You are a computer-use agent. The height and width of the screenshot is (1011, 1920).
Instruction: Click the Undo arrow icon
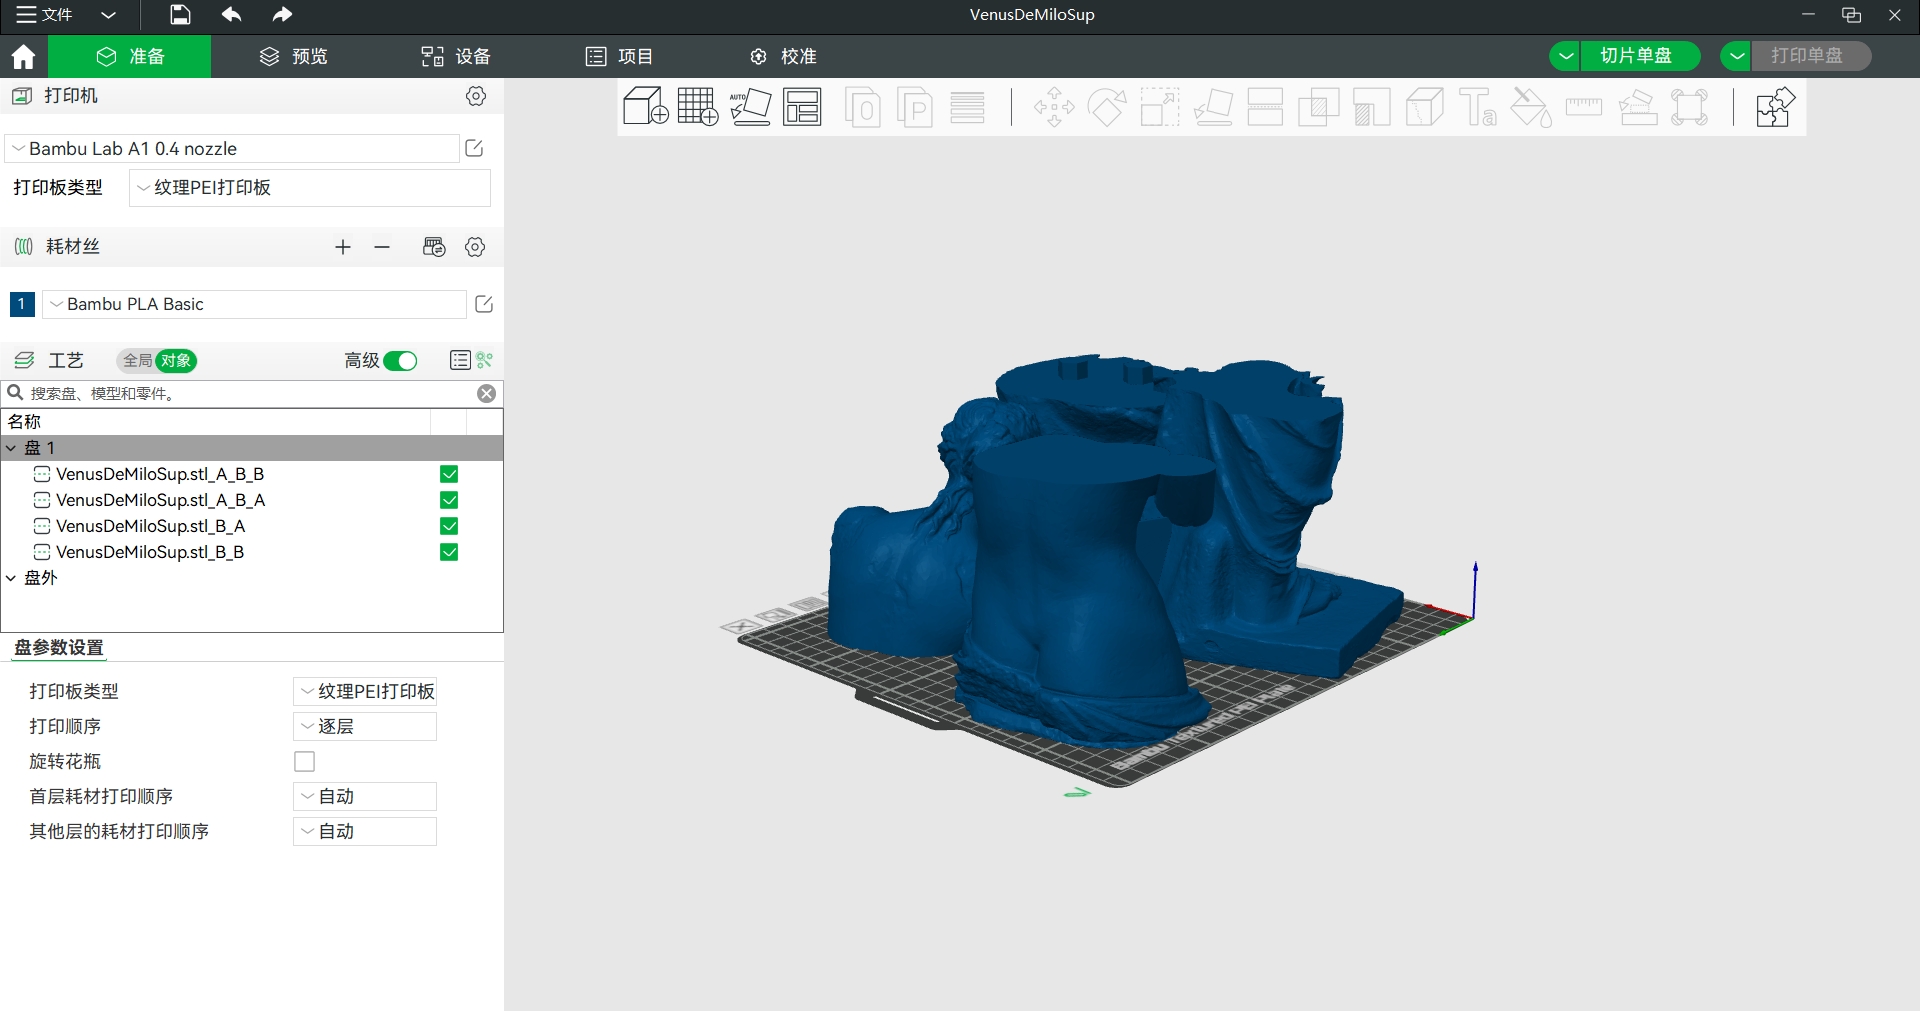pos(231,14)
